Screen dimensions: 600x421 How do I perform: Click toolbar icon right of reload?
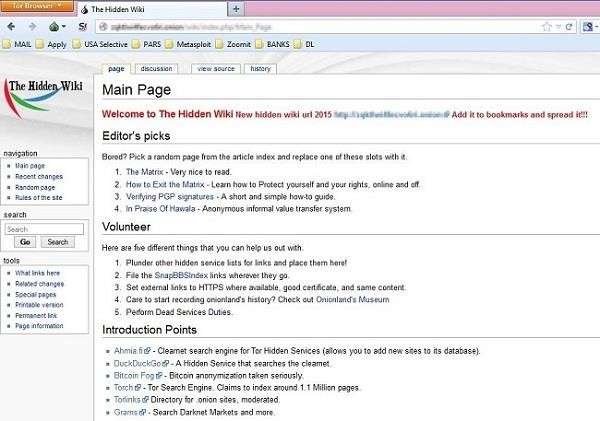point(589,26)
